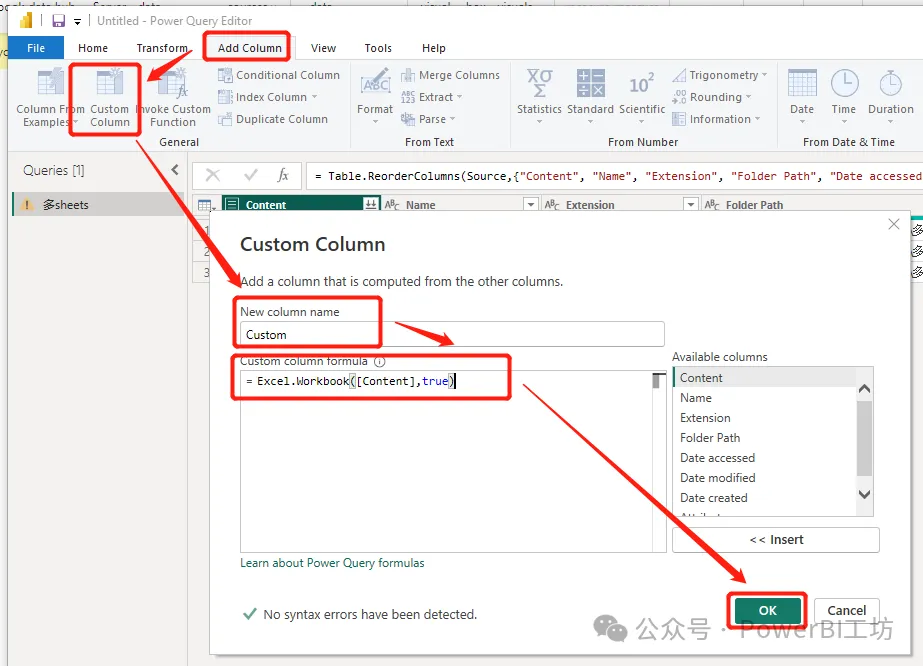923x666 pixels.
Task: Open the Extract dropdown
Action: pos(431,97)
